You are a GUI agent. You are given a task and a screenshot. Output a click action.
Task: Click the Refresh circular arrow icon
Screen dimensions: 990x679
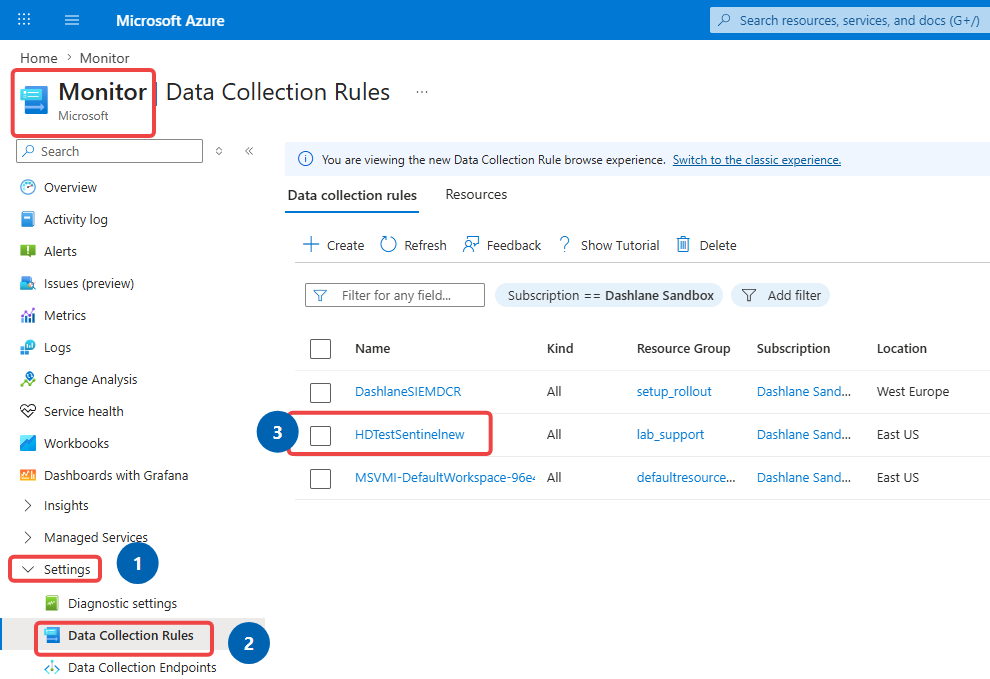coord(388,244)
